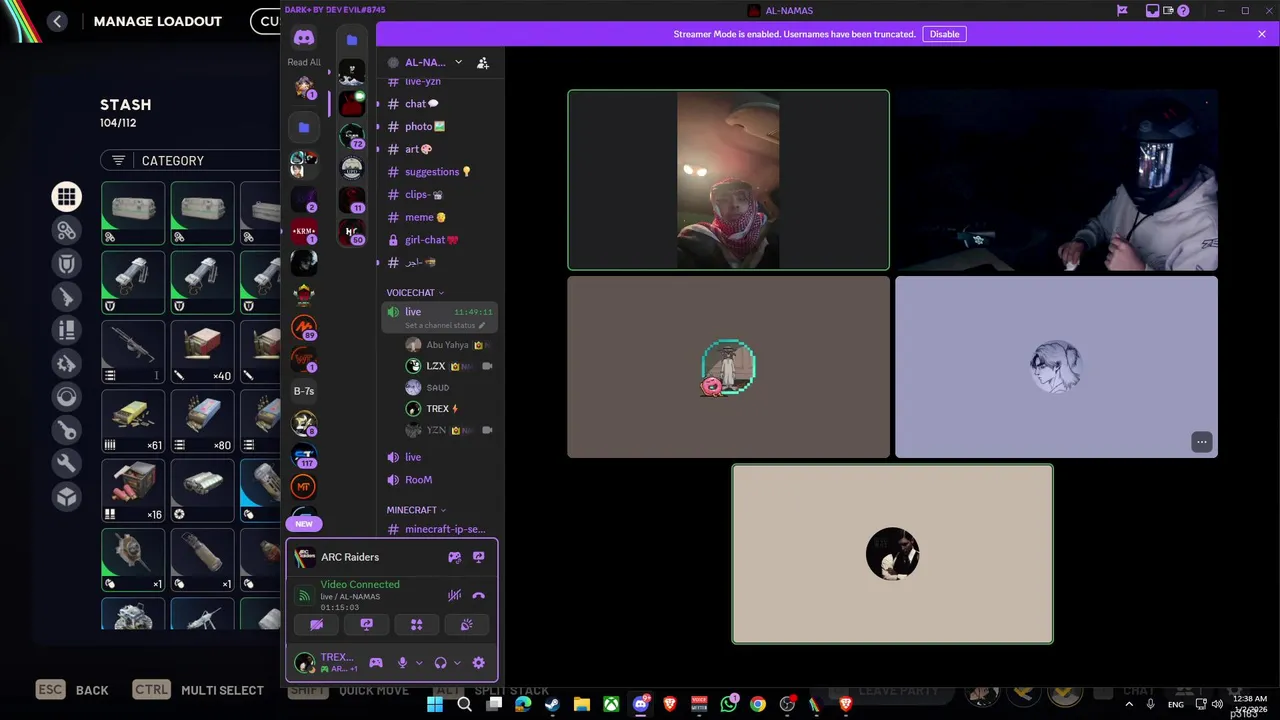This screenshot has height=720, width=1280.
Task: Open the MT server icon
Action: pos(304,487)
